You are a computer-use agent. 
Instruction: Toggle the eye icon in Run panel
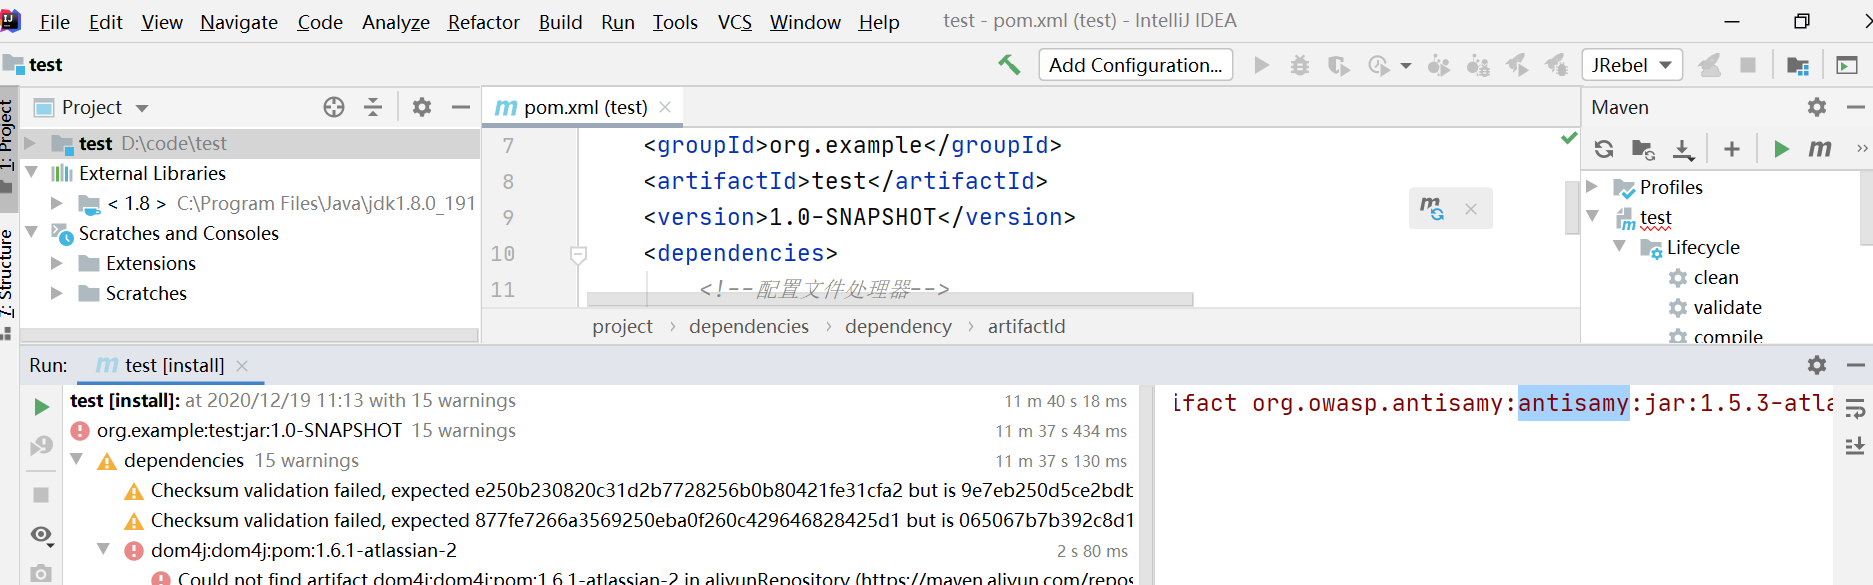click(41, 535)
